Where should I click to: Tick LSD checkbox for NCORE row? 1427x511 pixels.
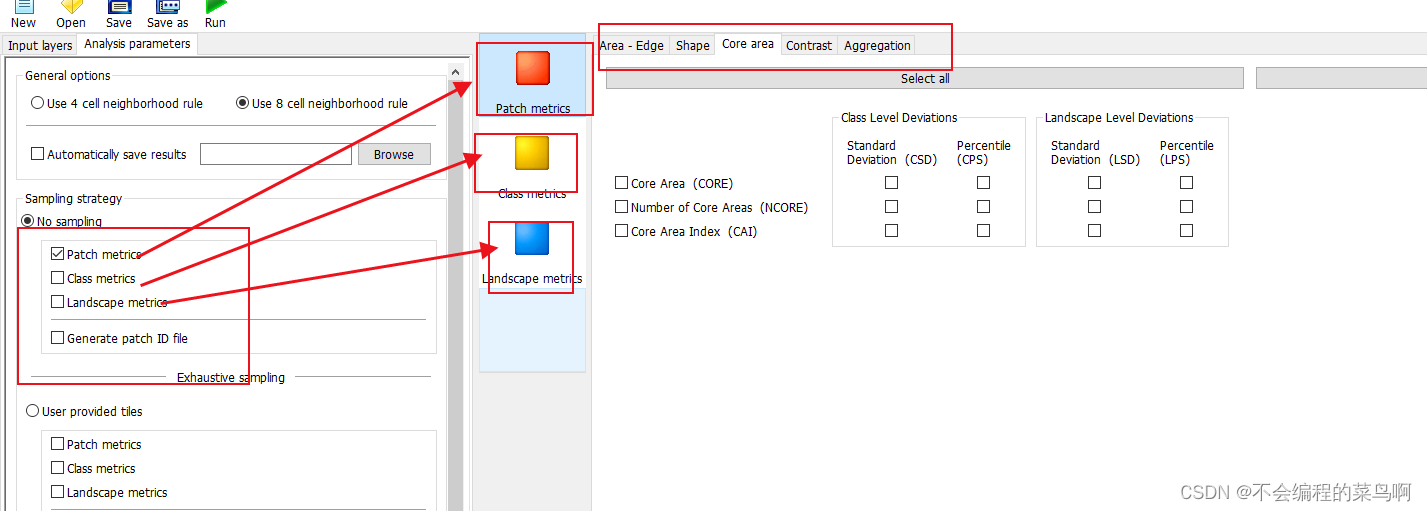click(1095, 207)
